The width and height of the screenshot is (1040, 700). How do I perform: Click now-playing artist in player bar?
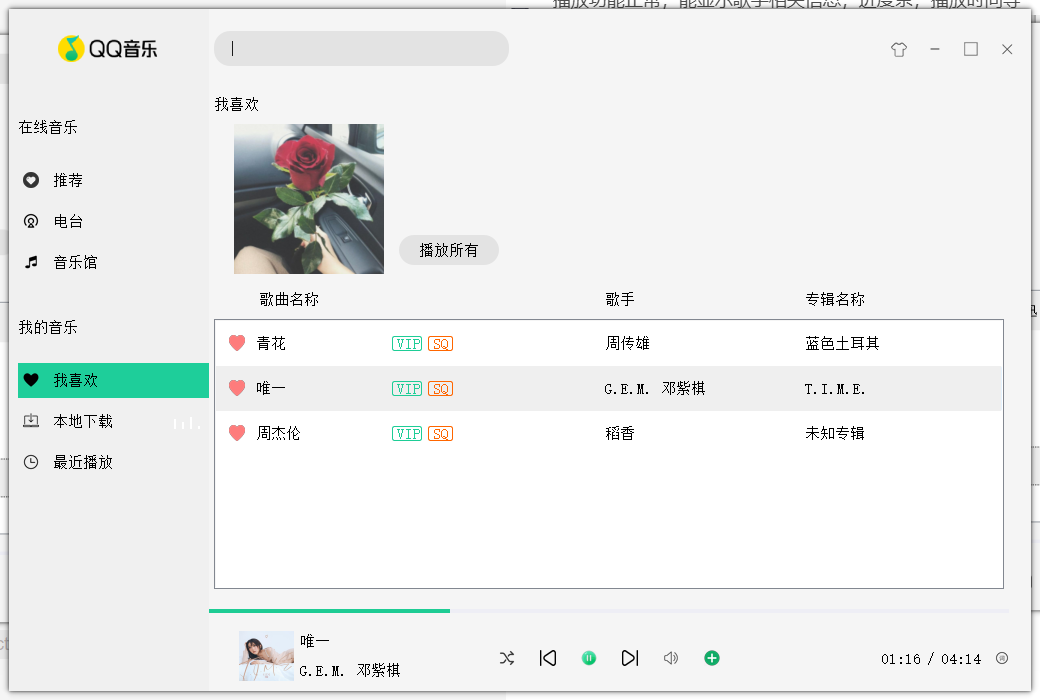coord(350,670)
